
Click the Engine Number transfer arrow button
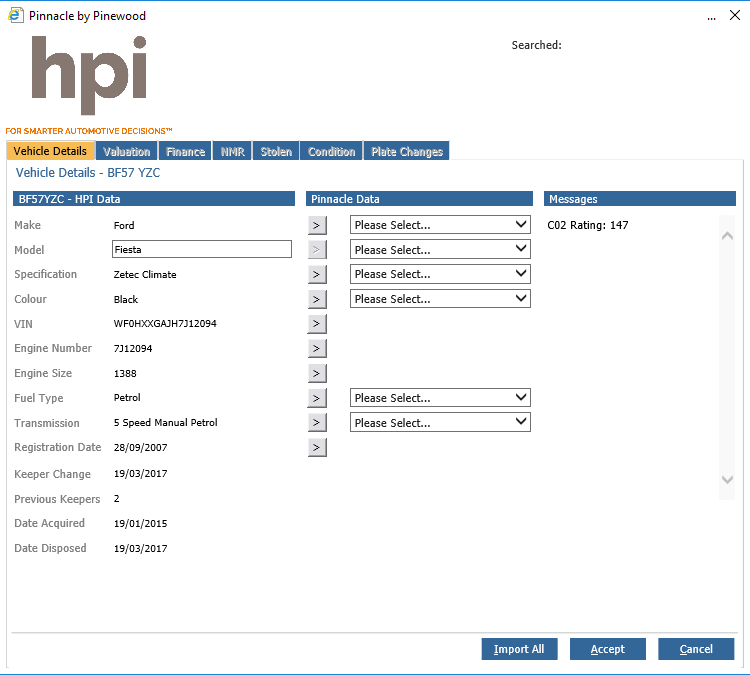[x=317, y=349]
